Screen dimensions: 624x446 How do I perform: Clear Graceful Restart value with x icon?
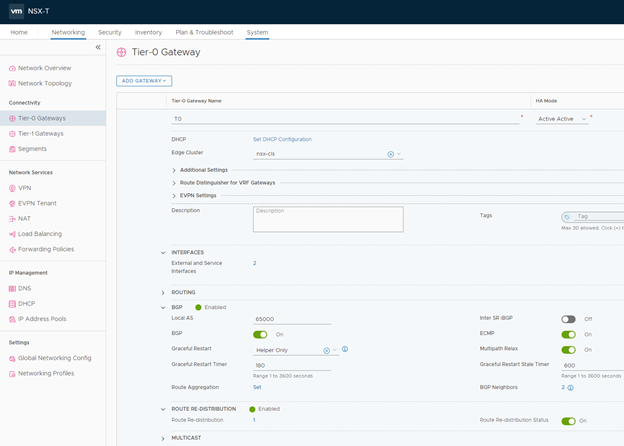tap(326, 351)
